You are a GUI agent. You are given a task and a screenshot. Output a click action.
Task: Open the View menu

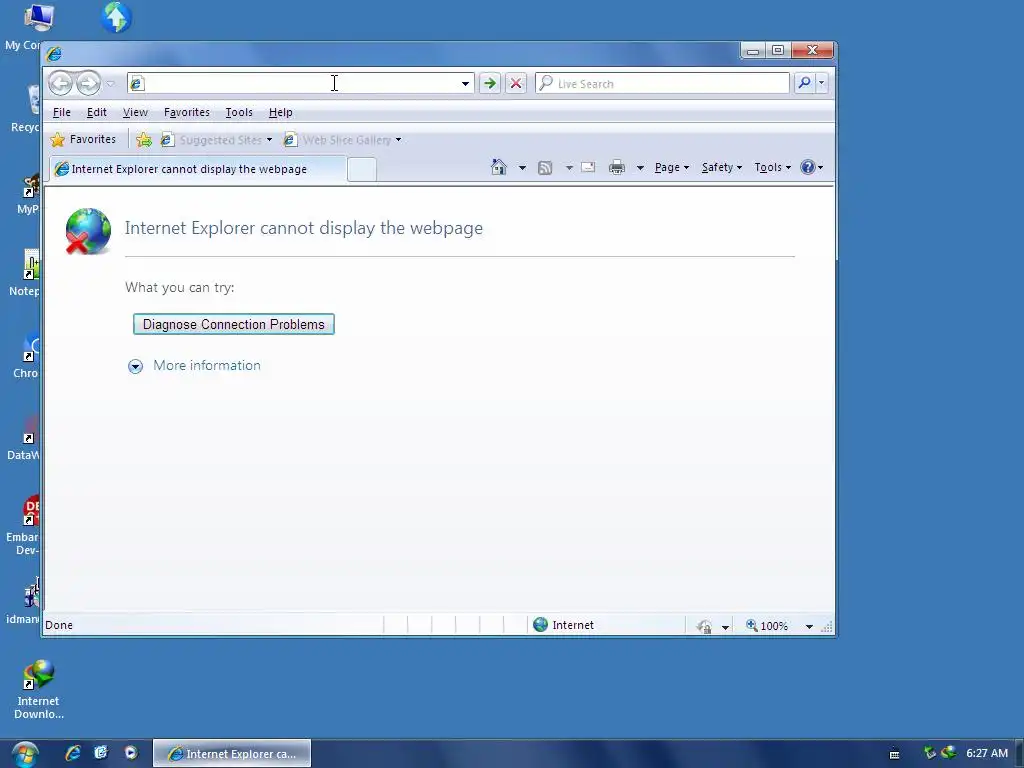[x=135, y=112]
